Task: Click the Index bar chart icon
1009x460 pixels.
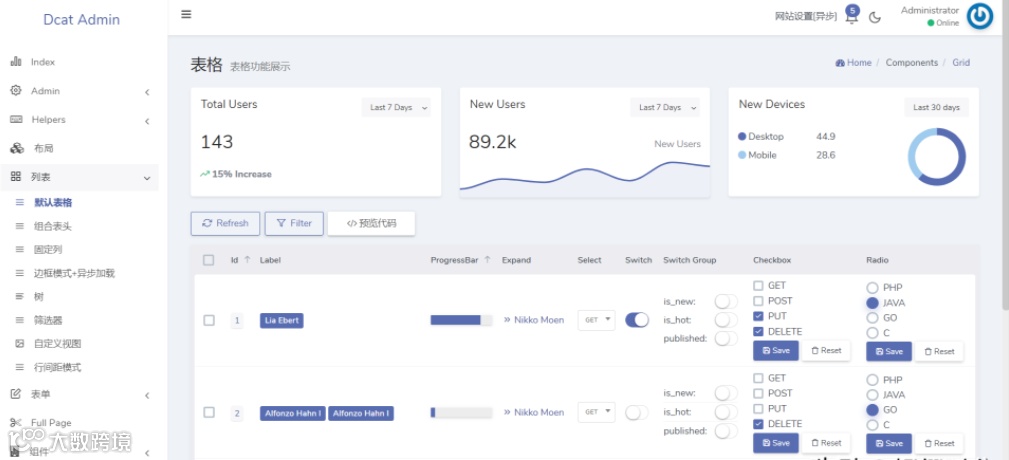Action: (16, 62)
